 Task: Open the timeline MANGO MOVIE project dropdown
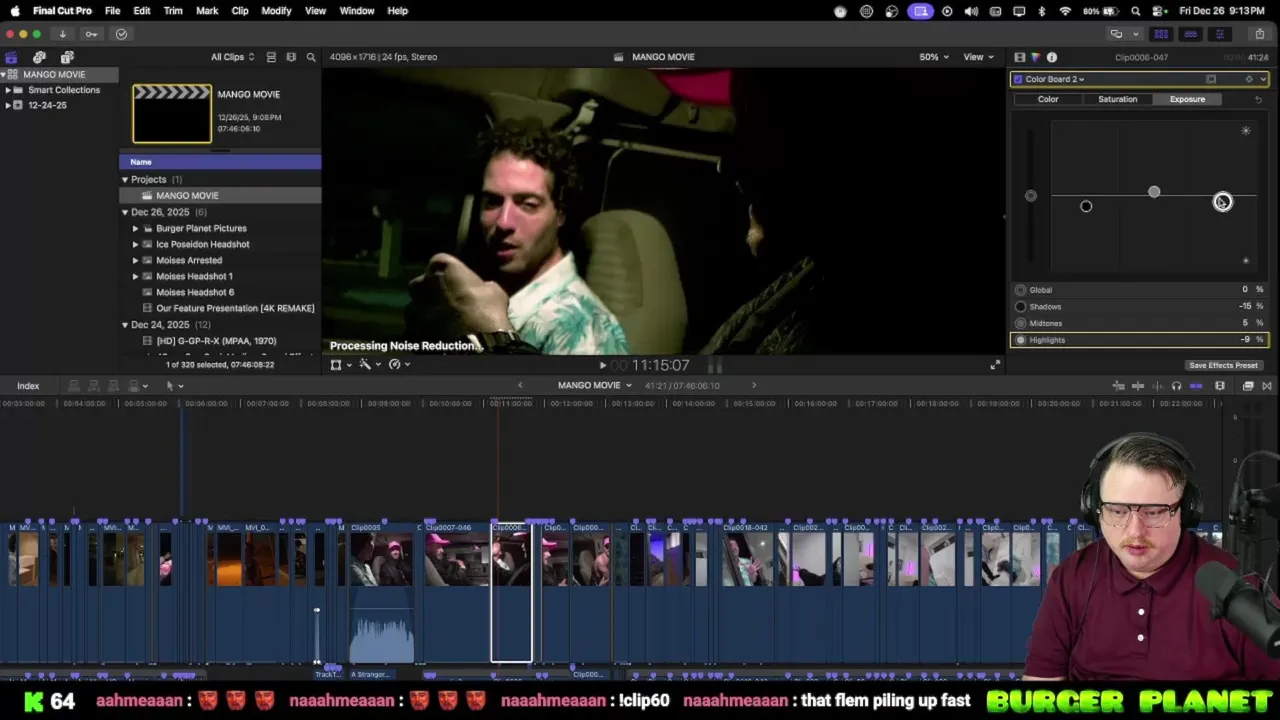coord(595,385)
